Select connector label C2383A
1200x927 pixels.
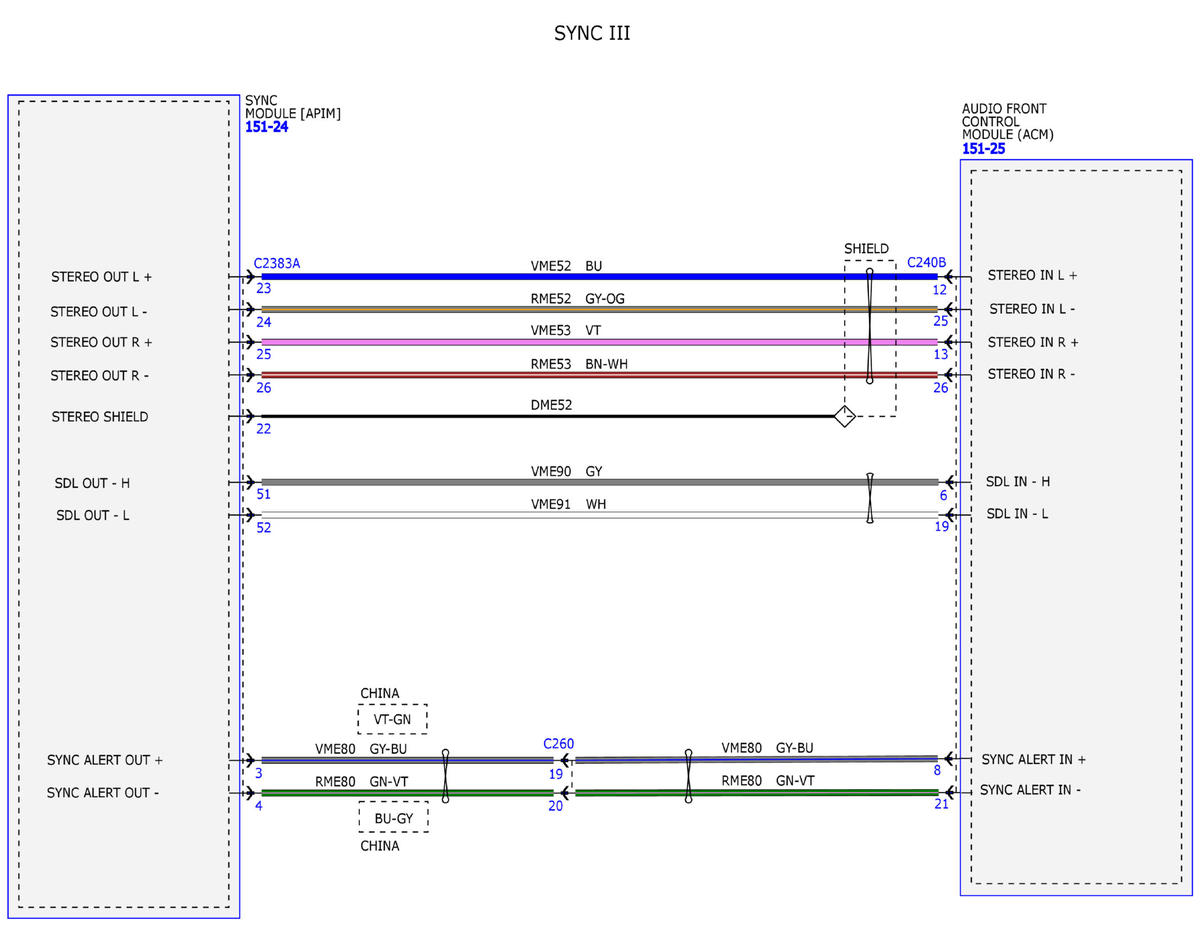click(x=277, y=264)
